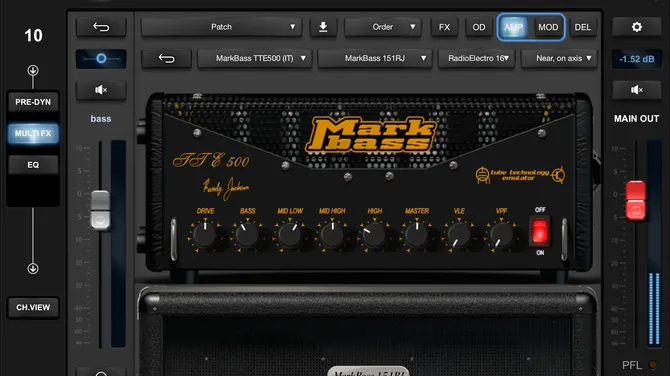The width and height of the screenshot is (670, 376).
Task: Click the top signal chain arrow icon
Action: click(33, 70)
